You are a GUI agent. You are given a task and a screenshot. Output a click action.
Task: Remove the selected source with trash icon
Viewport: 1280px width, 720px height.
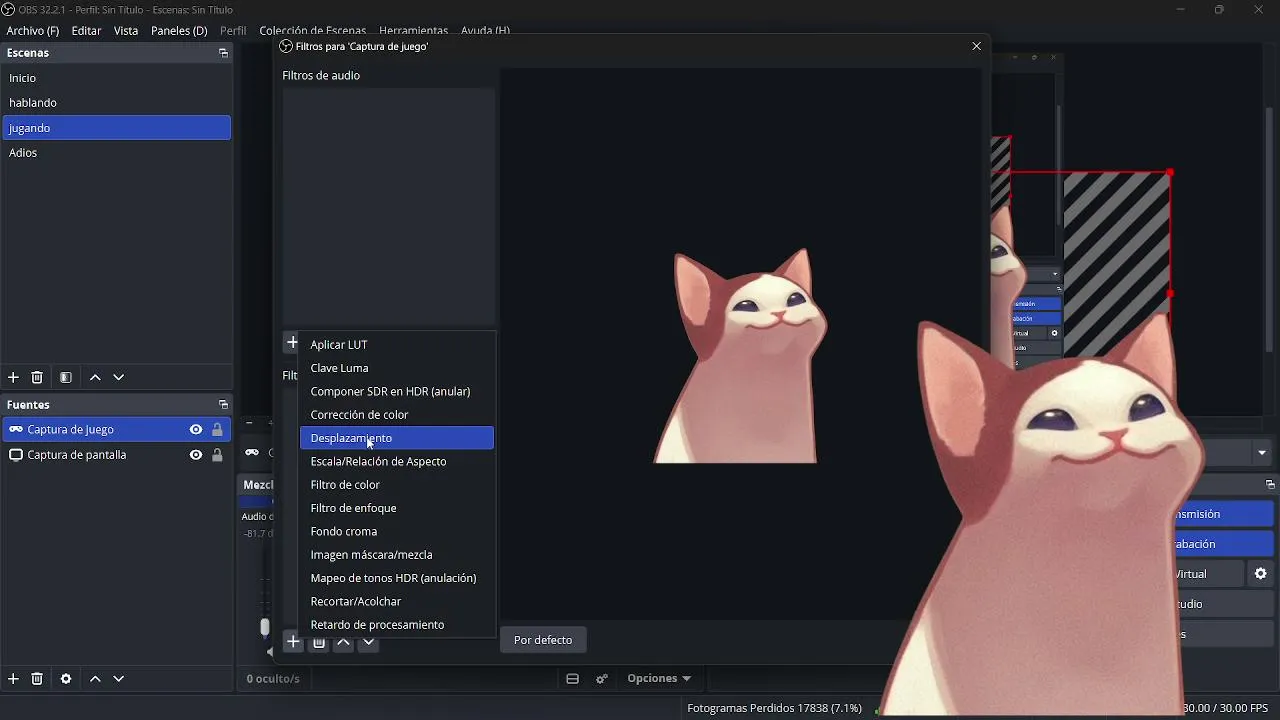tap(37, 679)
